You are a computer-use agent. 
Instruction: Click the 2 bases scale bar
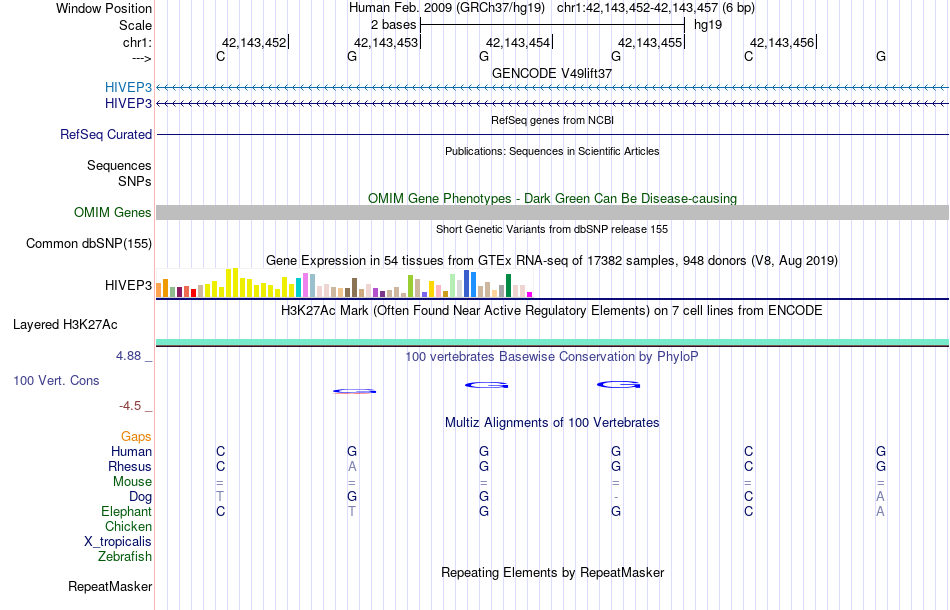click(552, 25)
